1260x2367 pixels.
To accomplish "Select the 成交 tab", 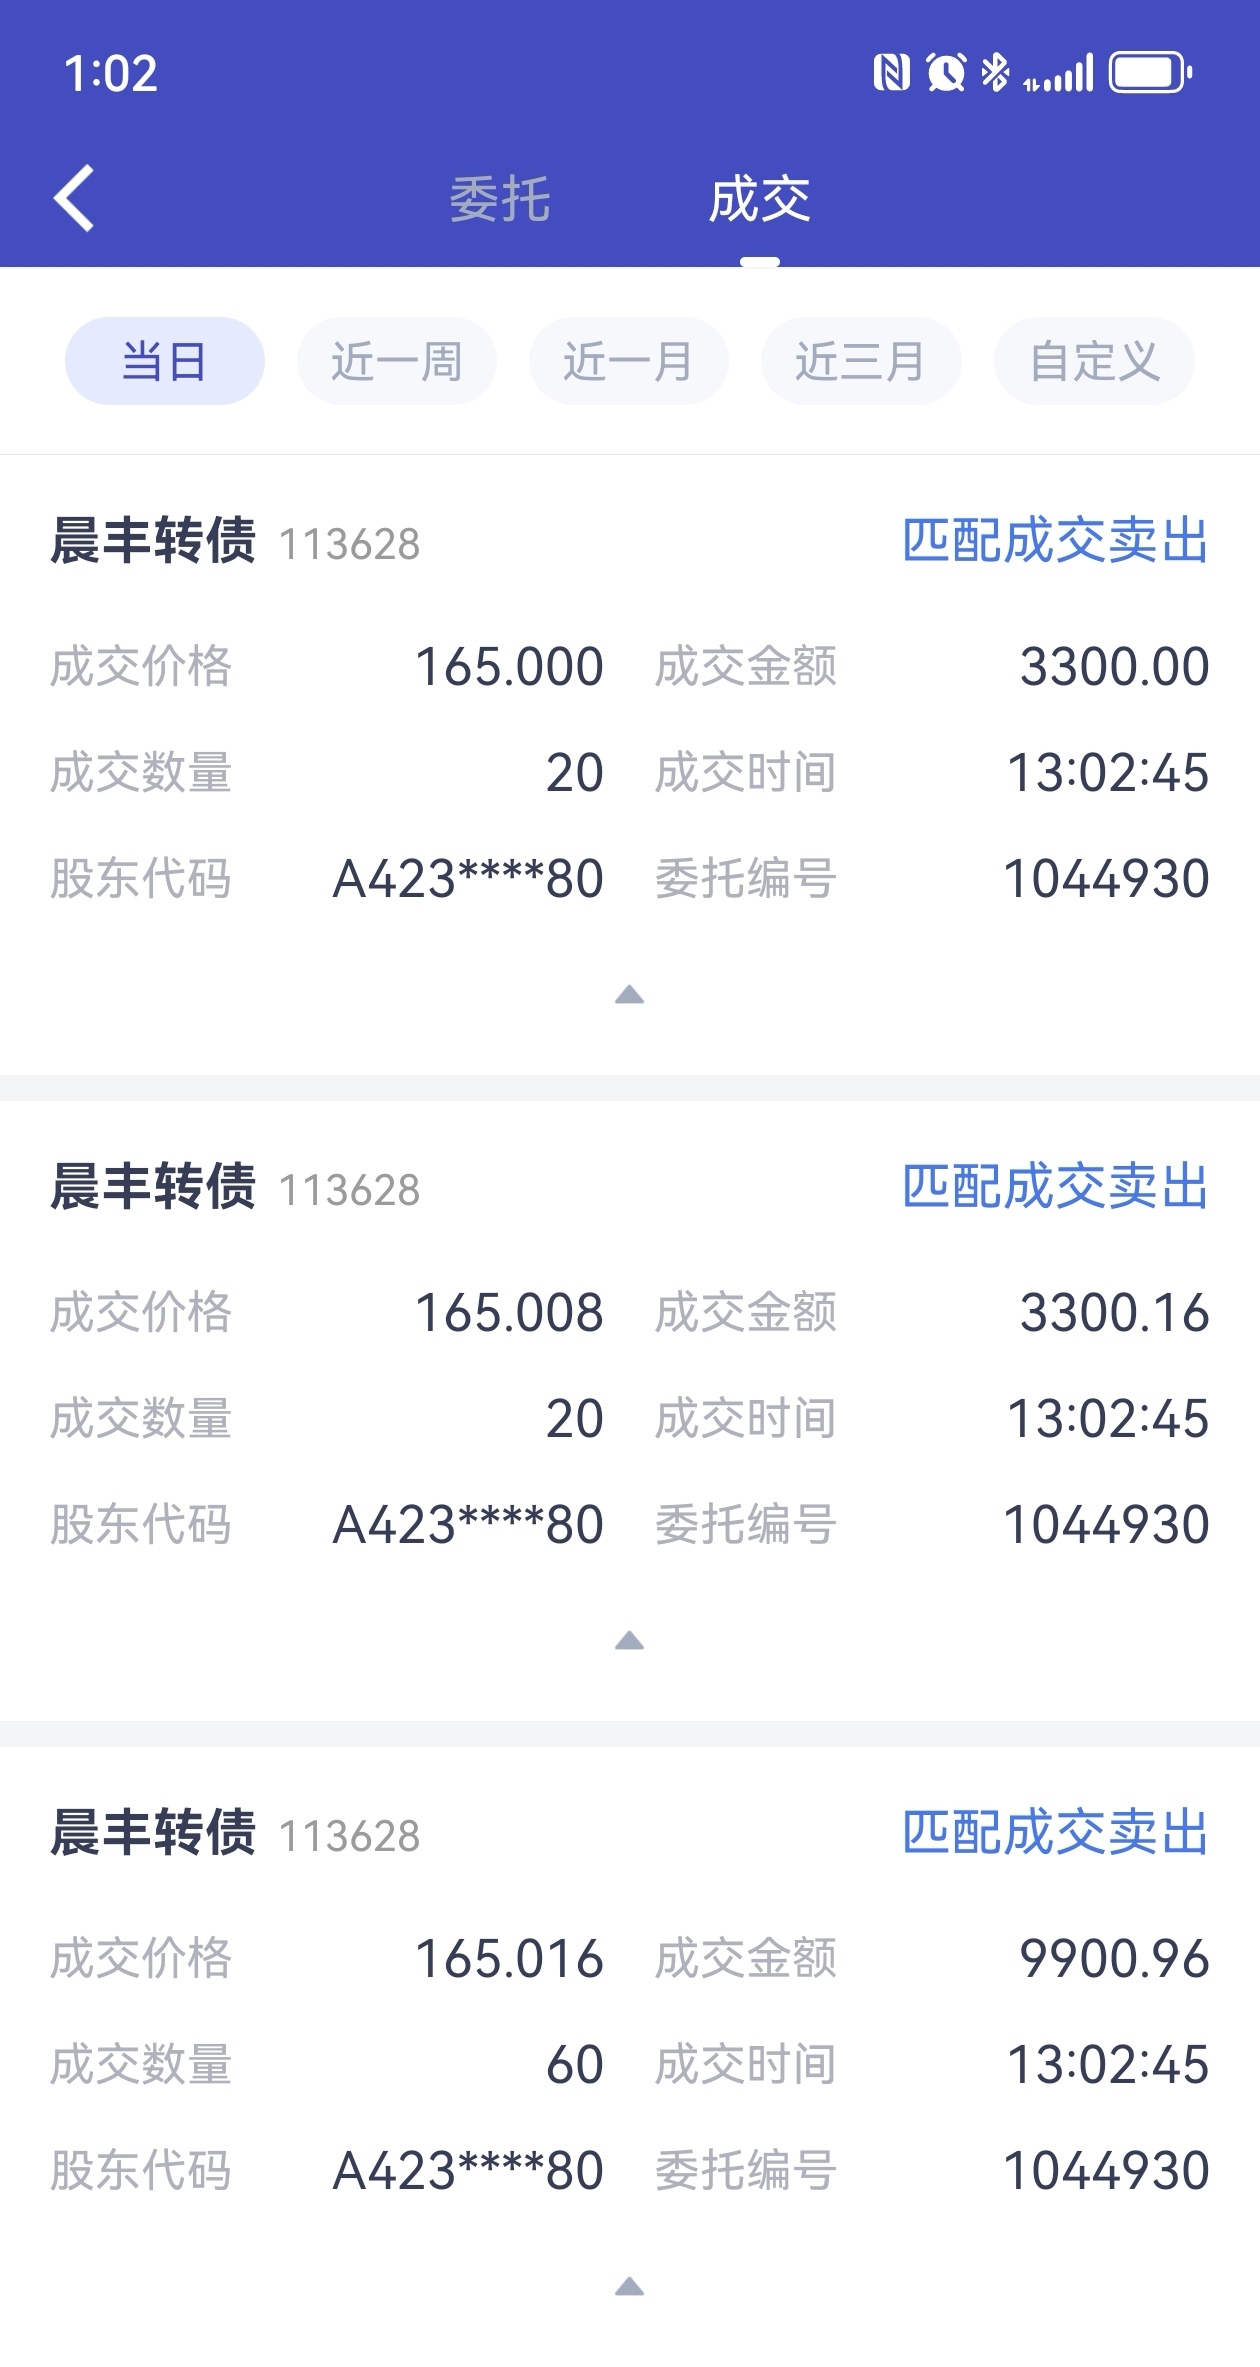I will [x=759, y=199].
